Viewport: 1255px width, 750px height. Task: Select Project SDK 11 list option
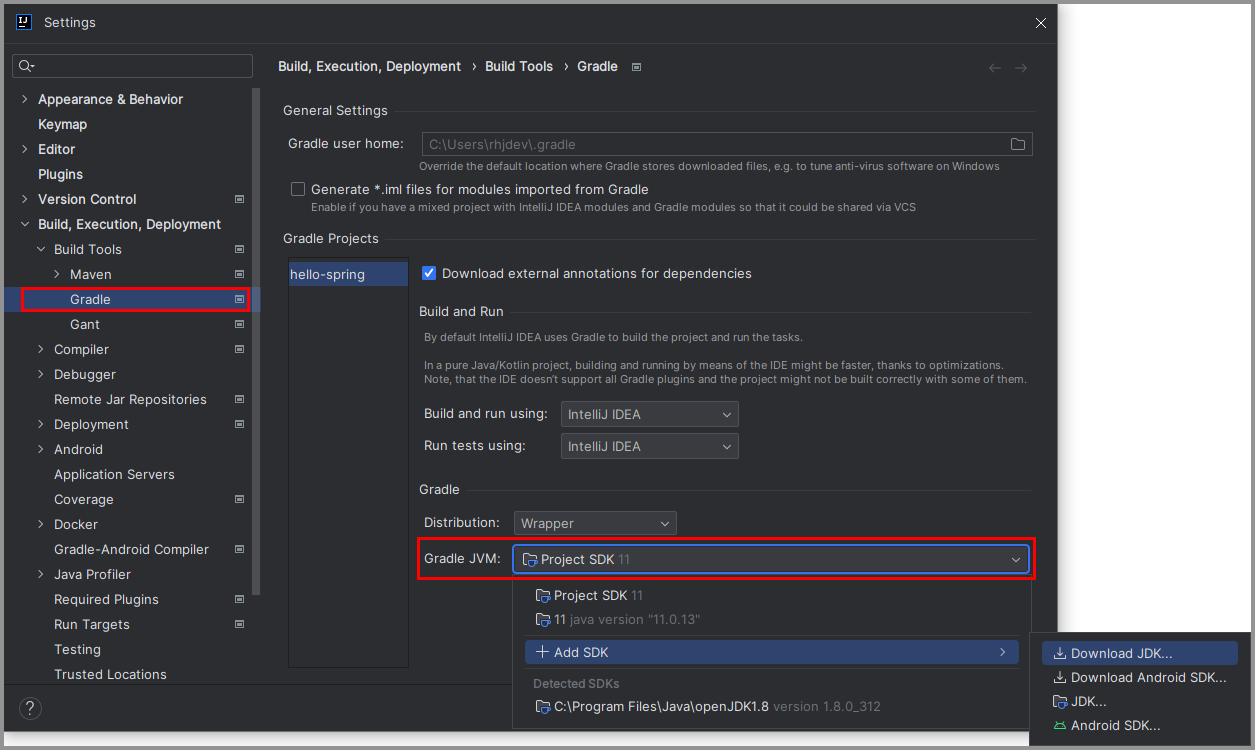click(x=772, y=595)
